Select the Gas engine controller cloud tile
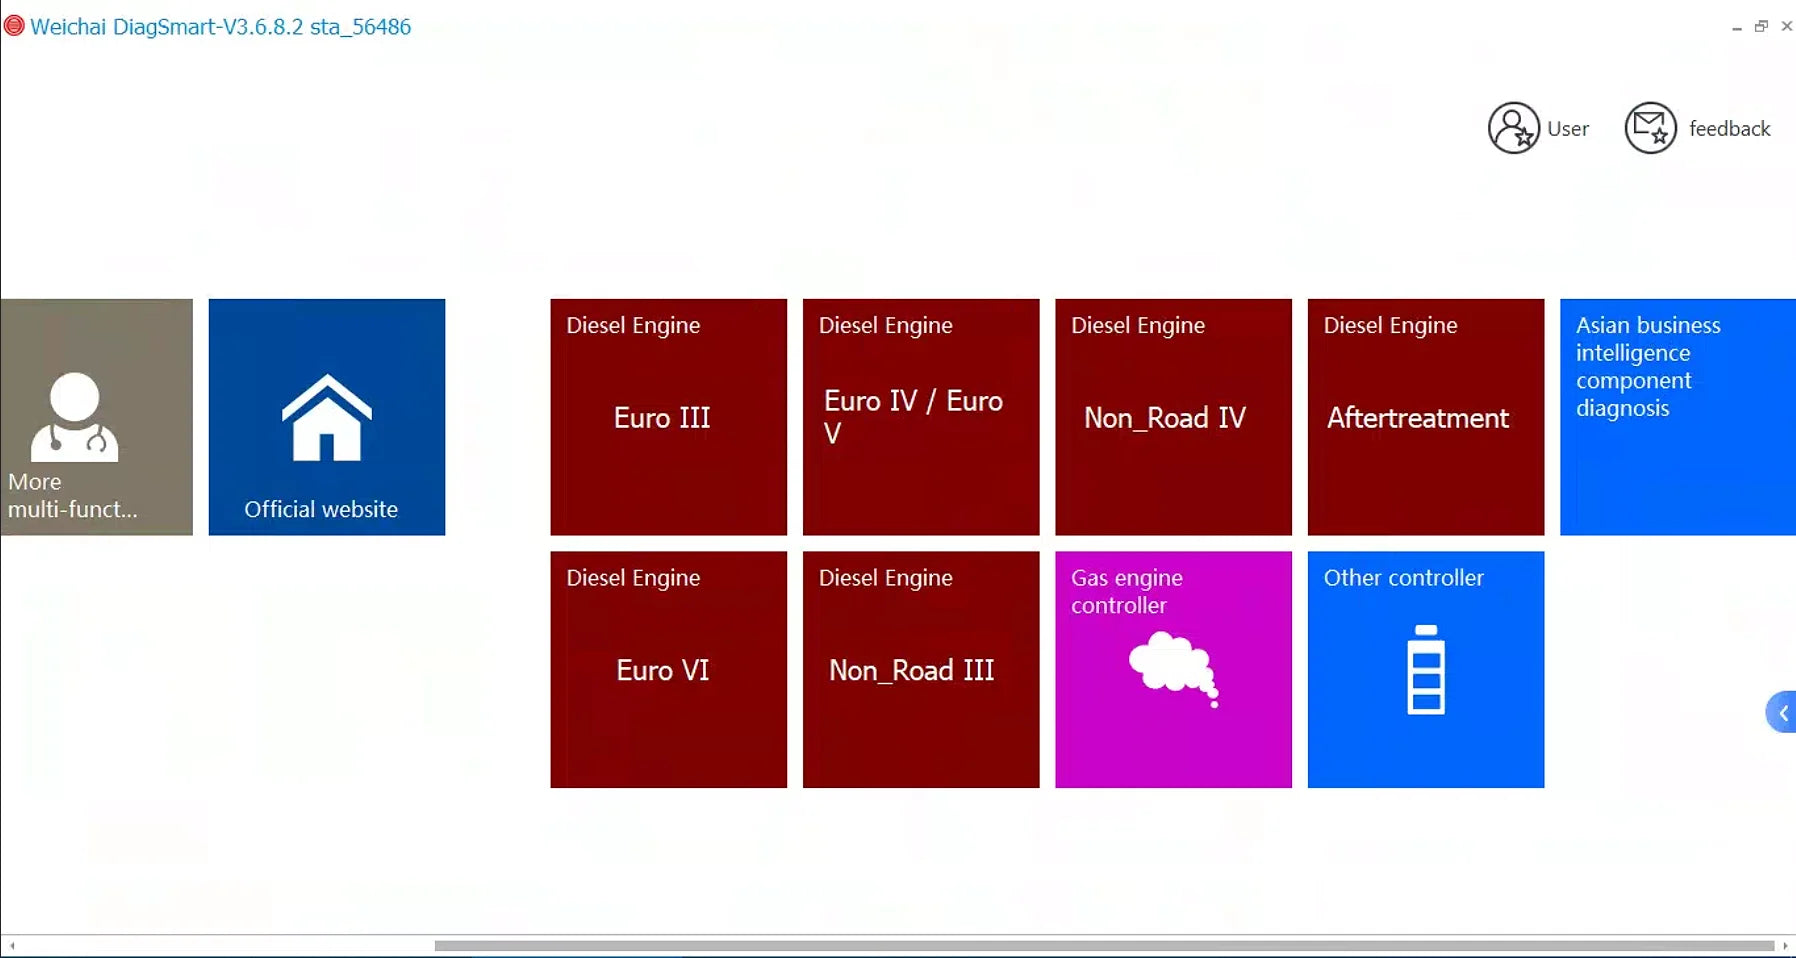Viewport: 1796px width, 958px height. (1173, 669)
